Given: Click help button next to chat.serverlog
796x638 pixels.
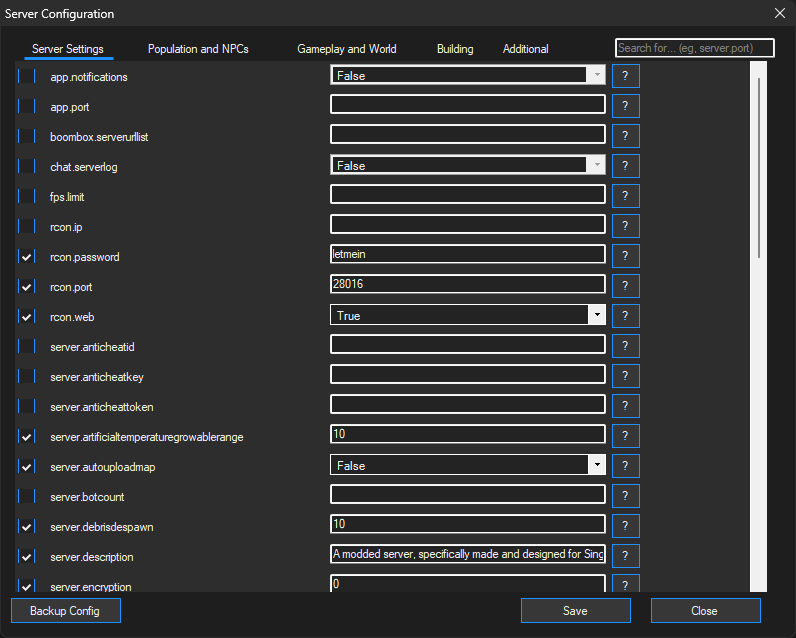Looking at the screenshot, I should click(625, 166).
